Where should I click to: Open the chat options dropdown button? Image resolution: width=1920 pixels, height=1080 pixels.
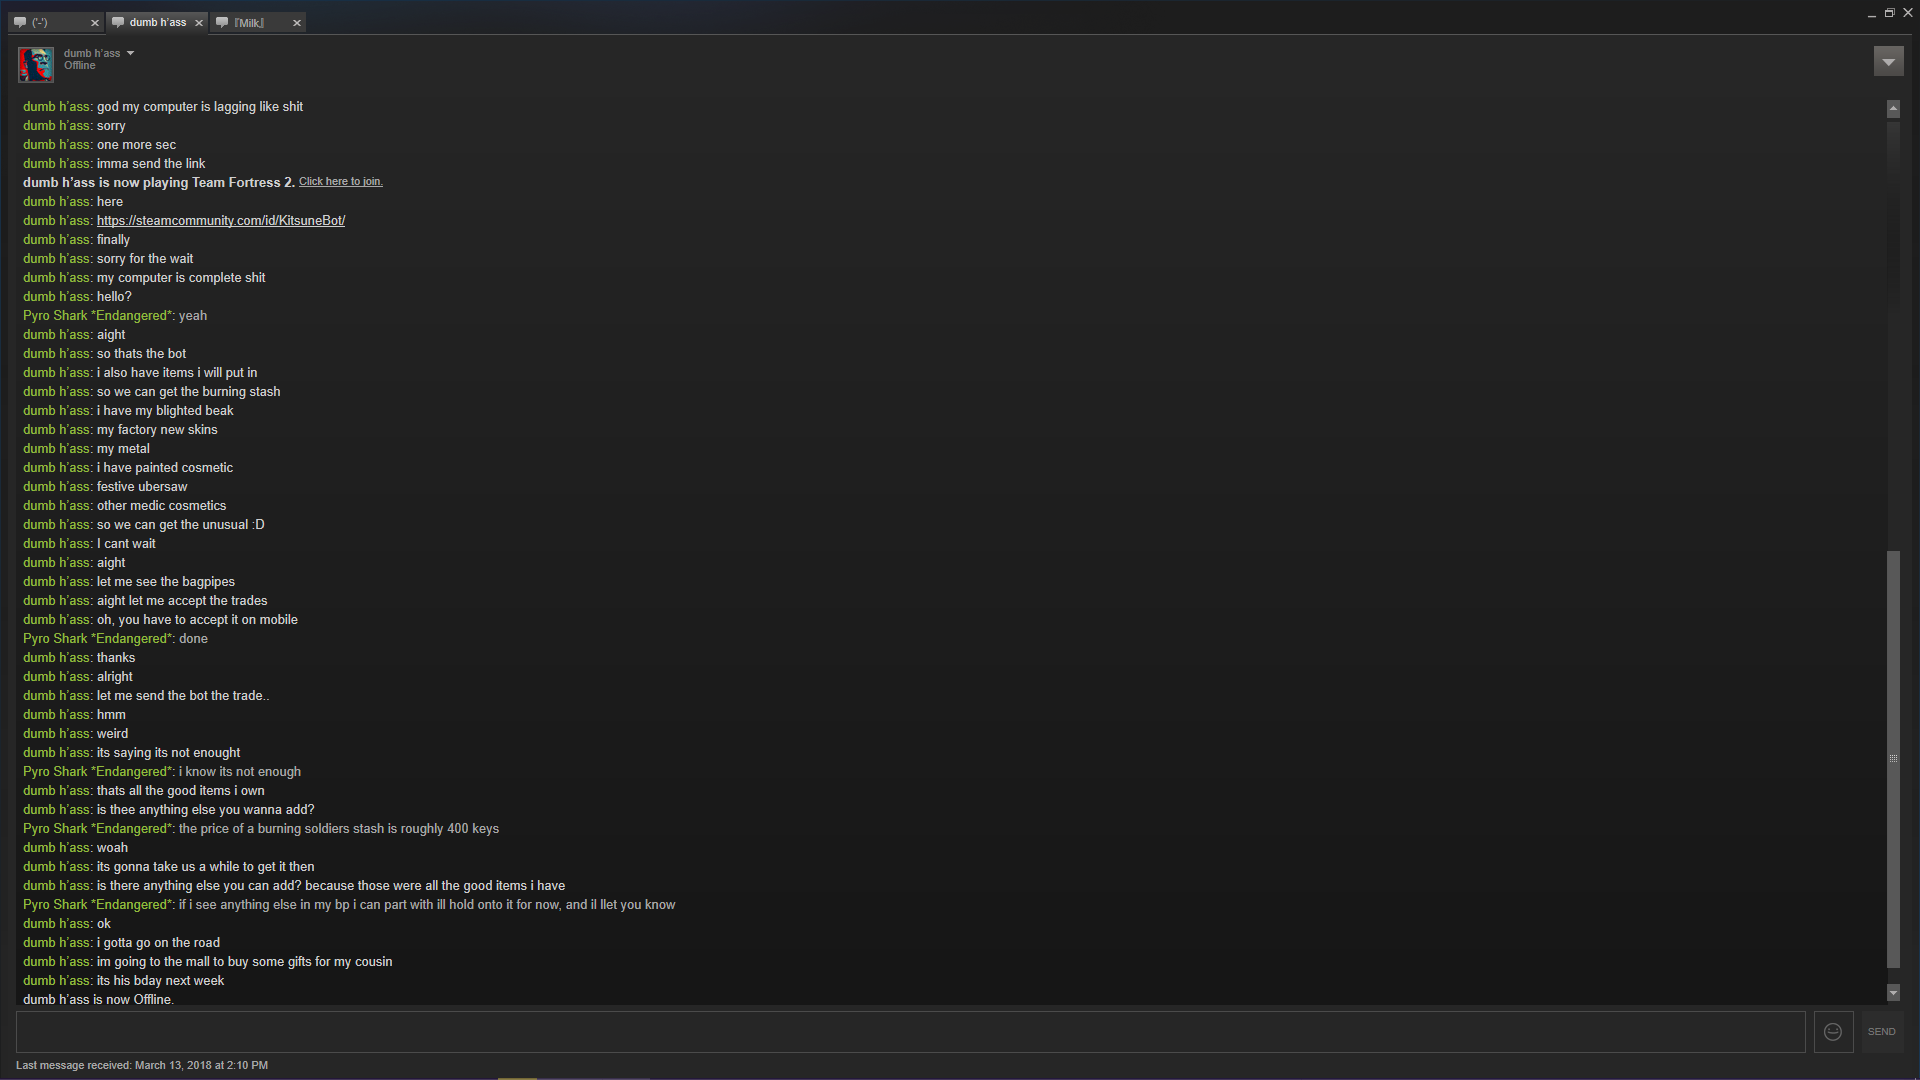point(1888,61)
